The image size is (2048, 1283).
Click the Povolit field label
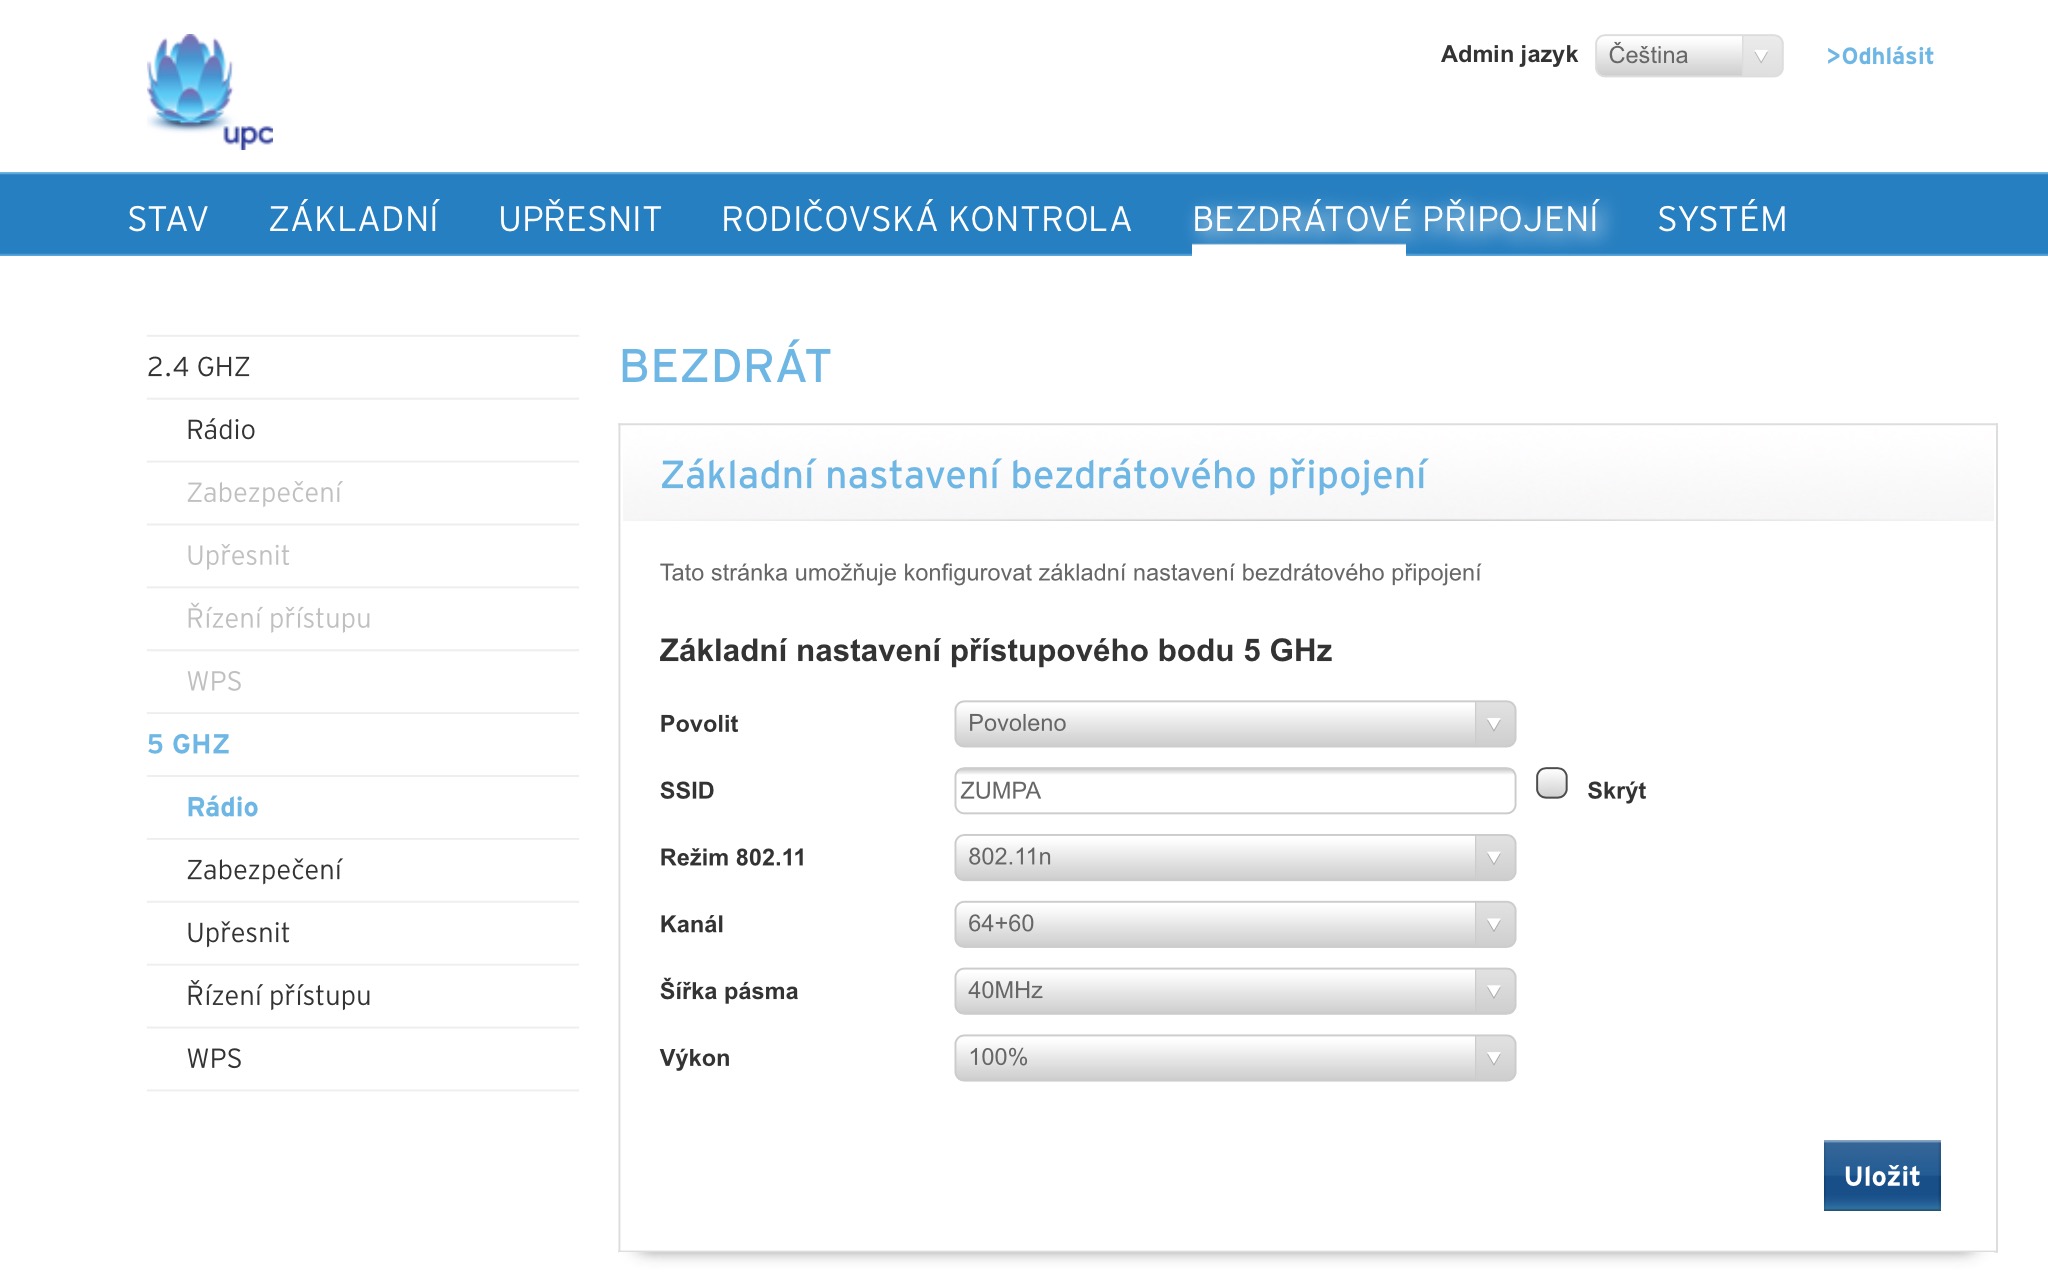click(699, 724)
